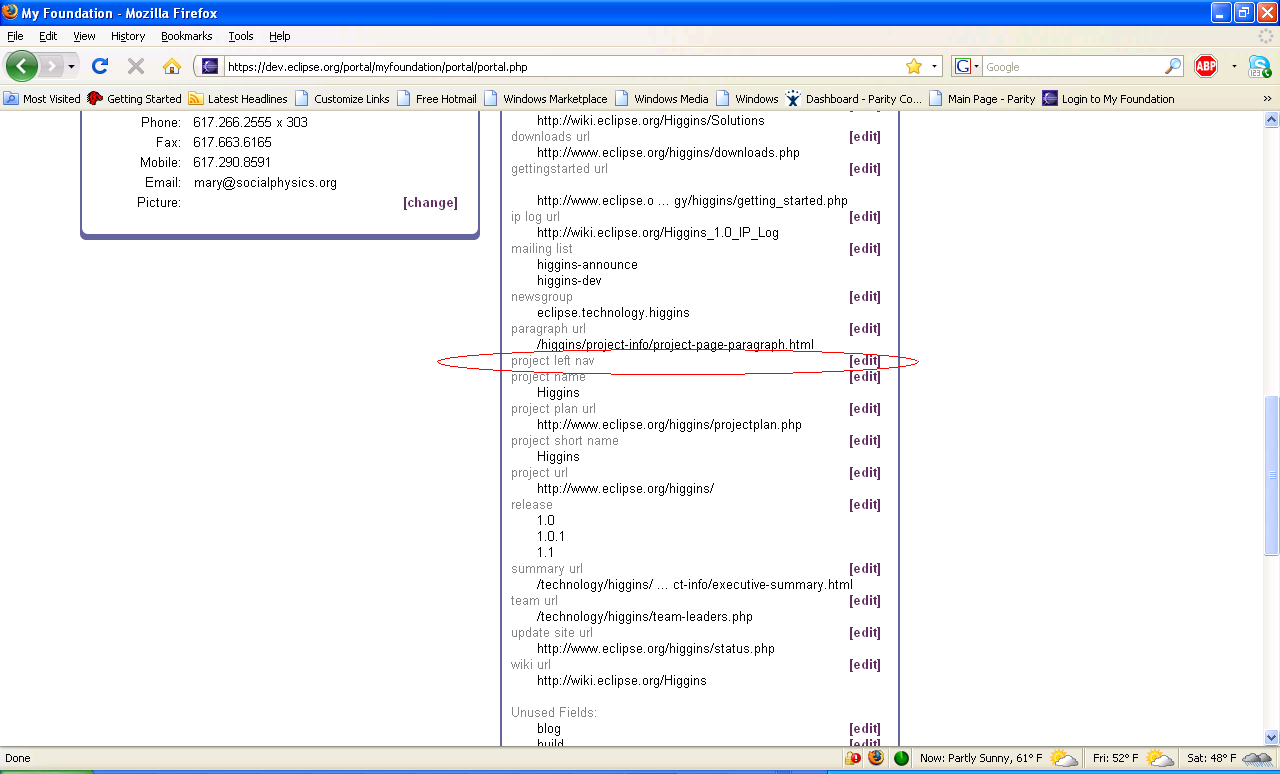Open the View menu
This screenshot has height=774, width=1280.
pyautogui.click(x=84, y=36)
